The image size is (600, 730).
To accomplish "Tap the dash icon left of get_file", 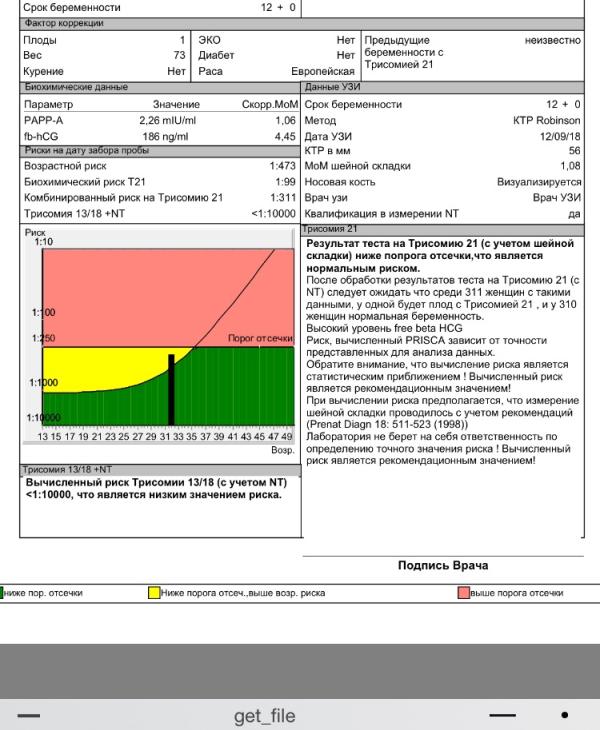I will coord(29,716).
